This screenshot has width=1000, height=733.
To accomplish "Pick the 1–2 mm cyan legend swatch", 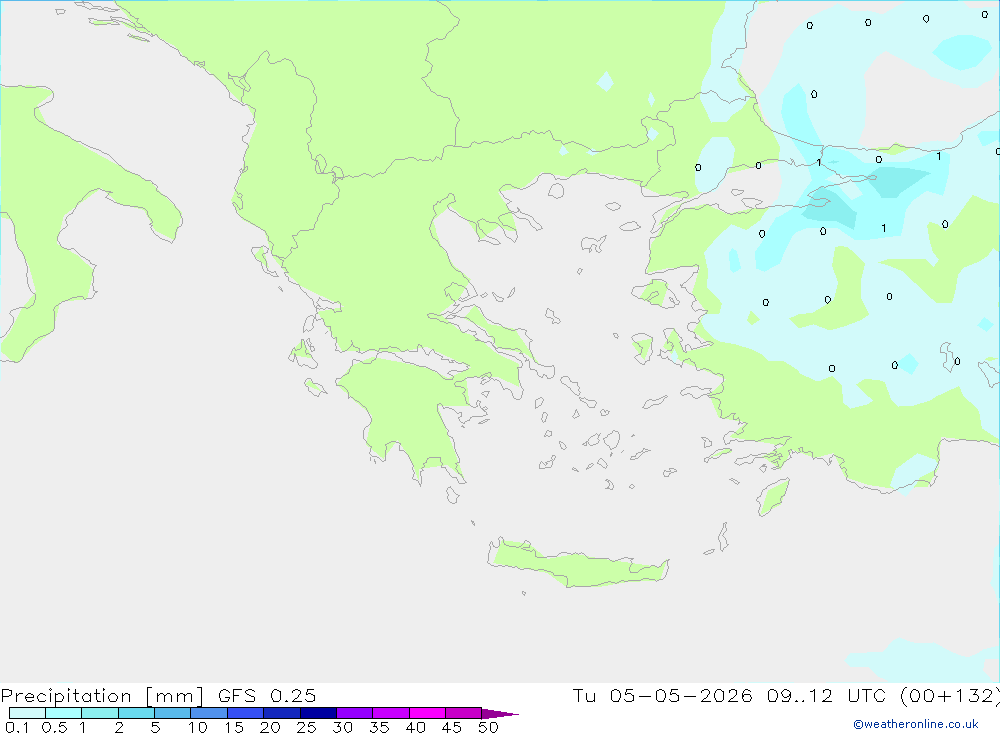I will pyautogui.click(x=100, y=713).
